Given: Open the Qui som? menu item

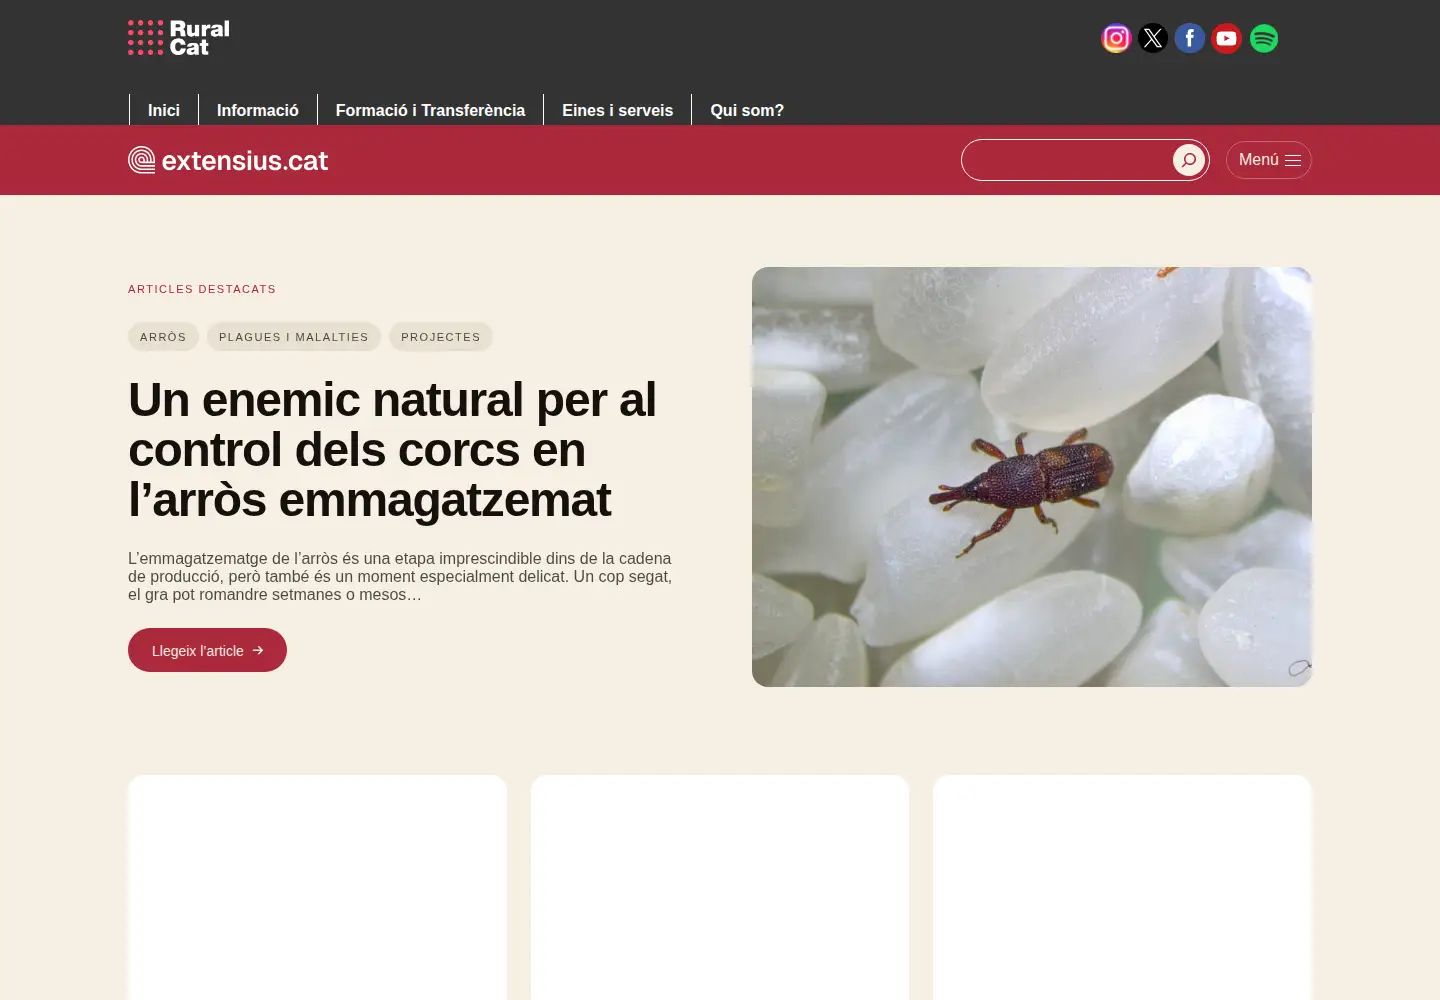Looking at the screenshot, I should (747, 110).
